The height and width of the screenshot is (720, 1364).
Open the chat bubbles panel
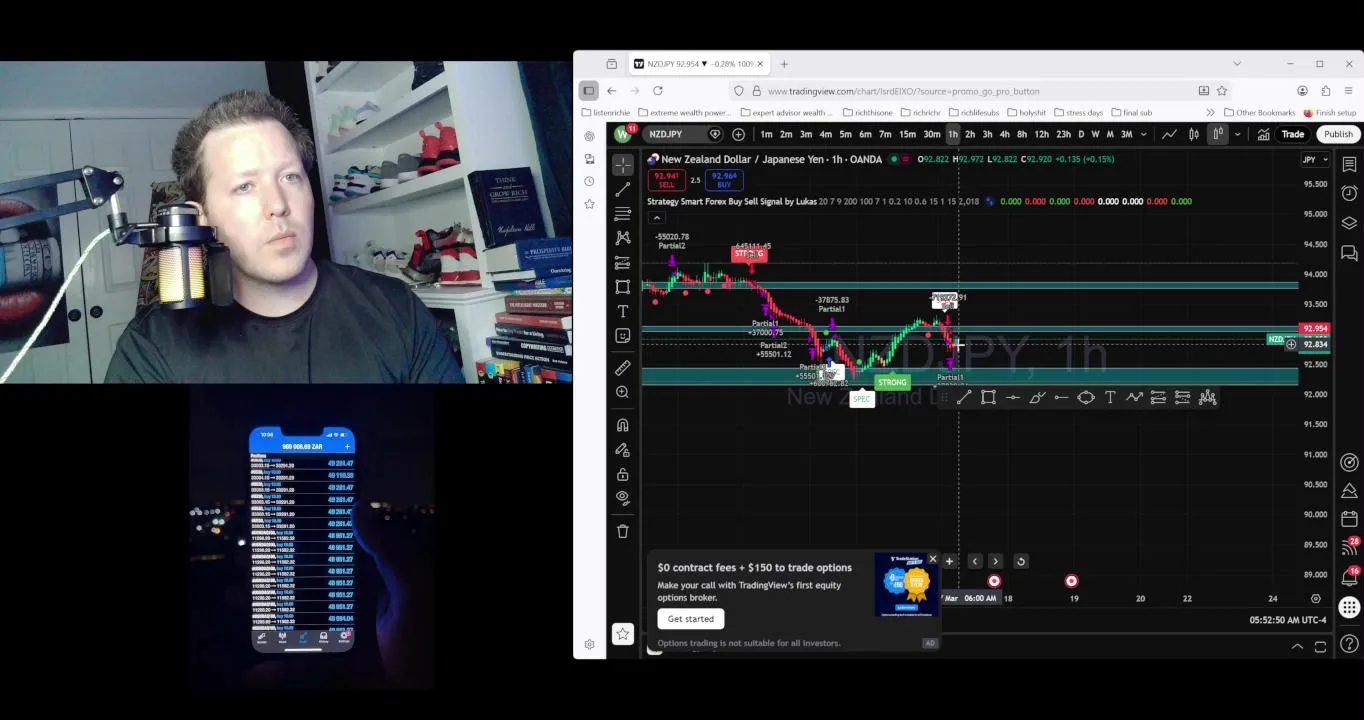1349,253
